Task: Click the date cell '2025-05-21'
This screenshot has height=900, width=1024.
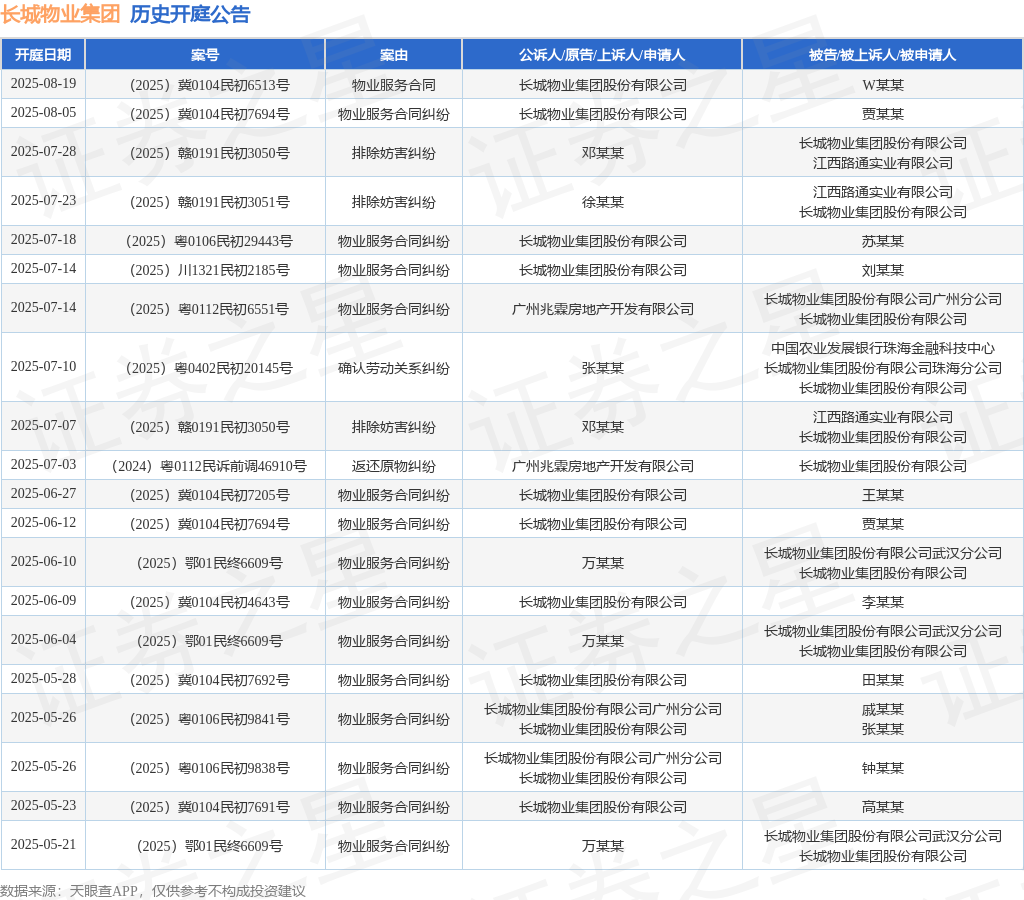Action: [43, 844]
